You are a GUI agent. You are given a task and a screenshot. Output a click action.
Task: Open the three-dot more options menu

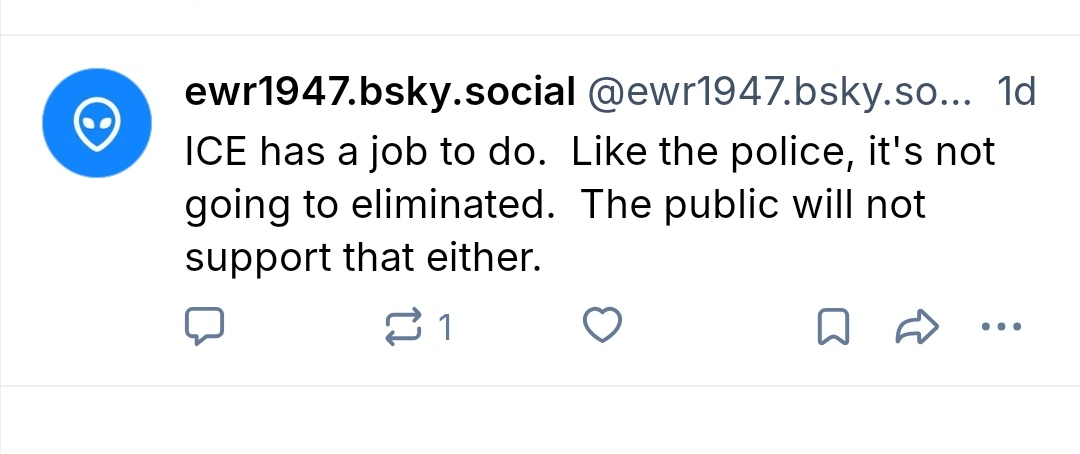click(x=1001, y=327)
